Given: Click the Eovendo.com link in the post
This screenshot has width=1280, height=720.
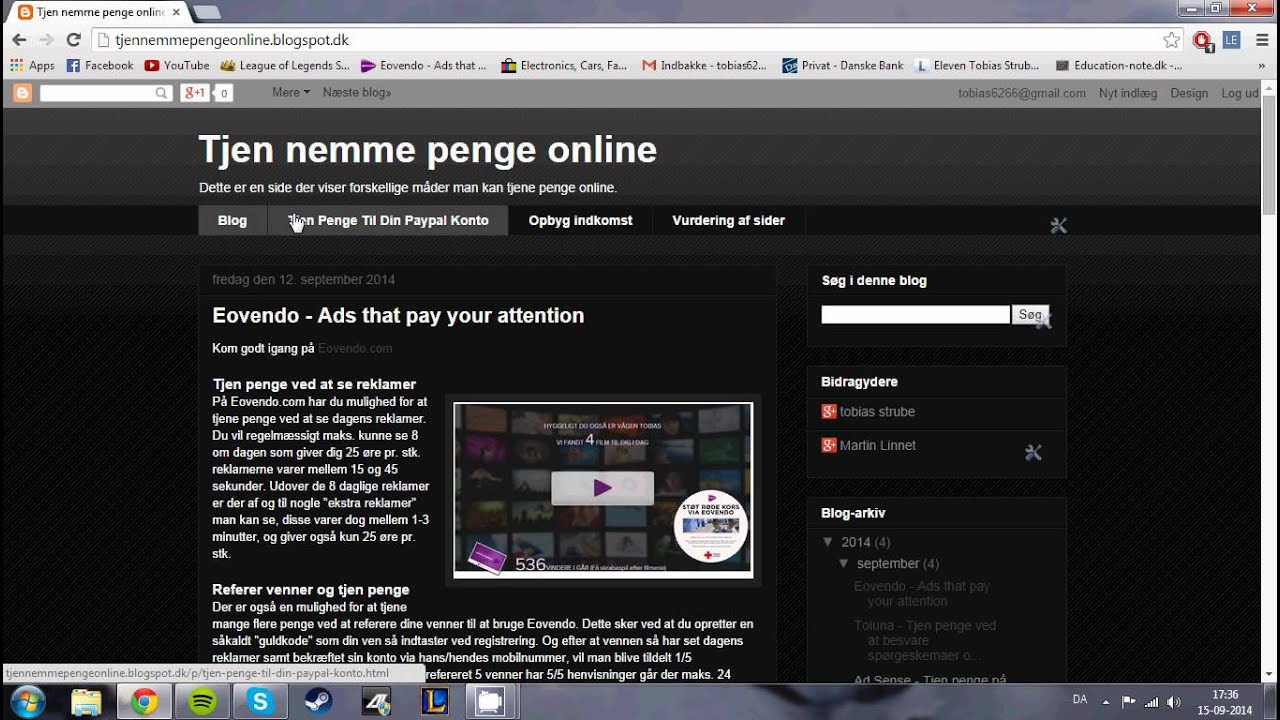Looking at the screenshot, I should tap(355, 348).
